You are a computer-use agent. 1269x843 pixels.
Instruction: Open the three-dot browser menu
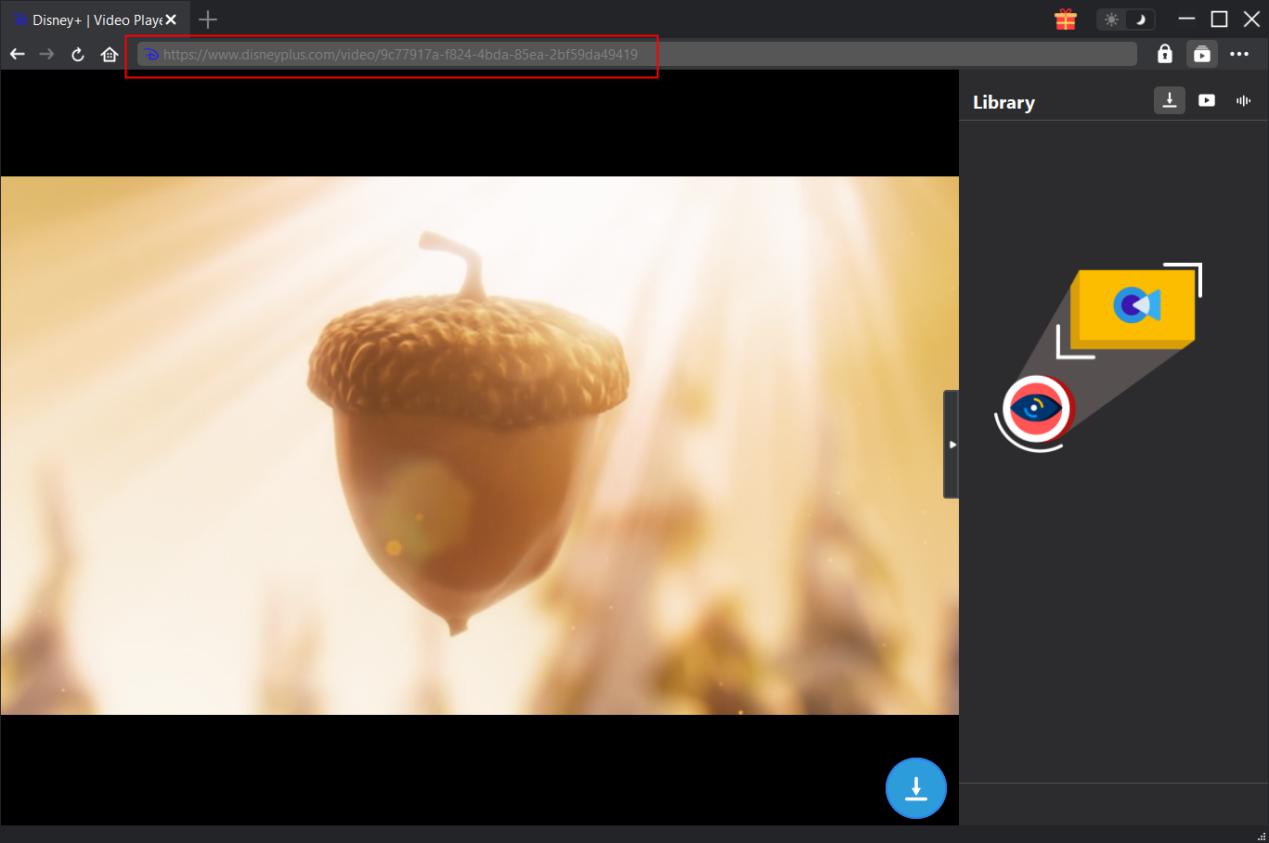point(1240,54)
